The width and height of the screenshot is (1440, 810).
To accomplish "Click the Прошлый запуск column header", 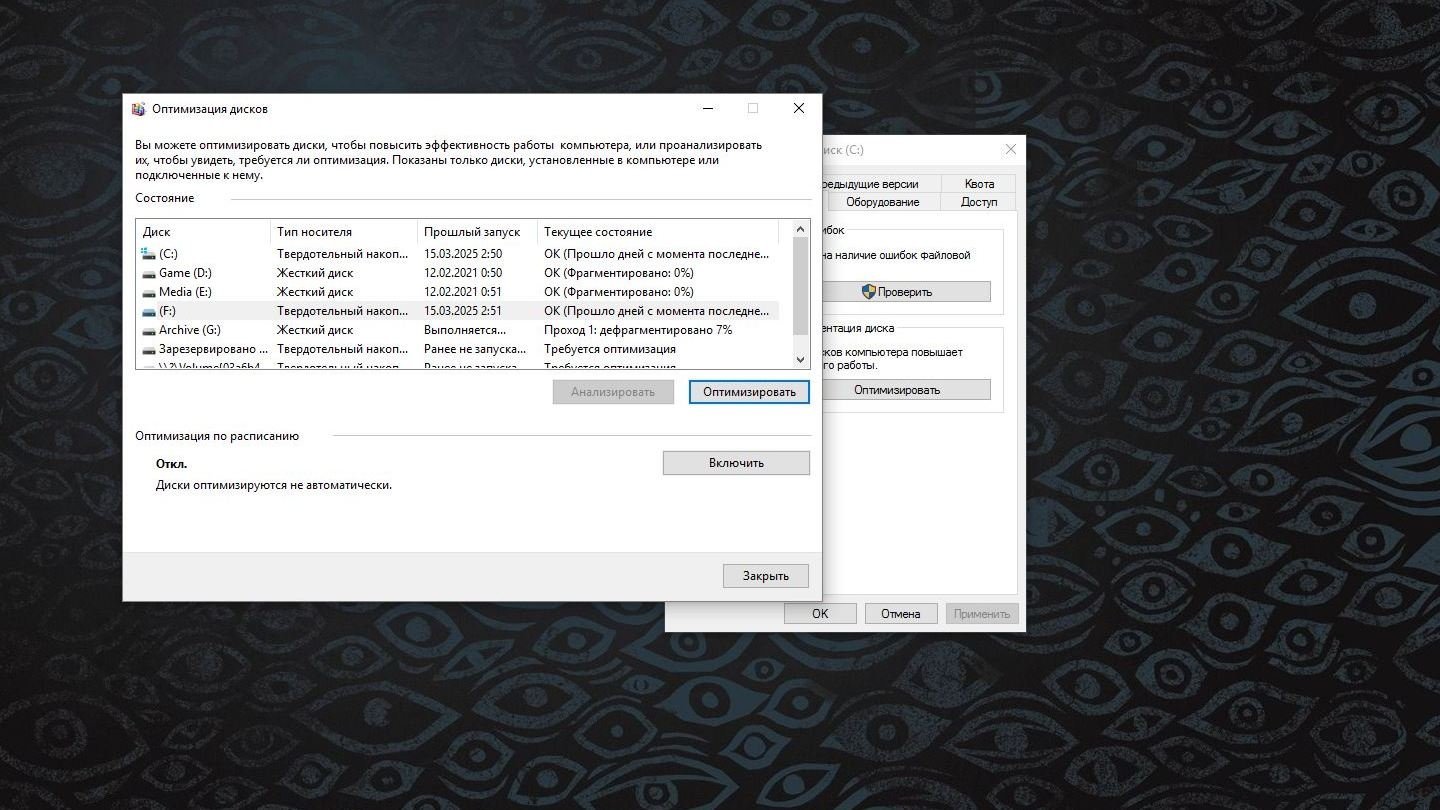I will [x=477, y=232].
